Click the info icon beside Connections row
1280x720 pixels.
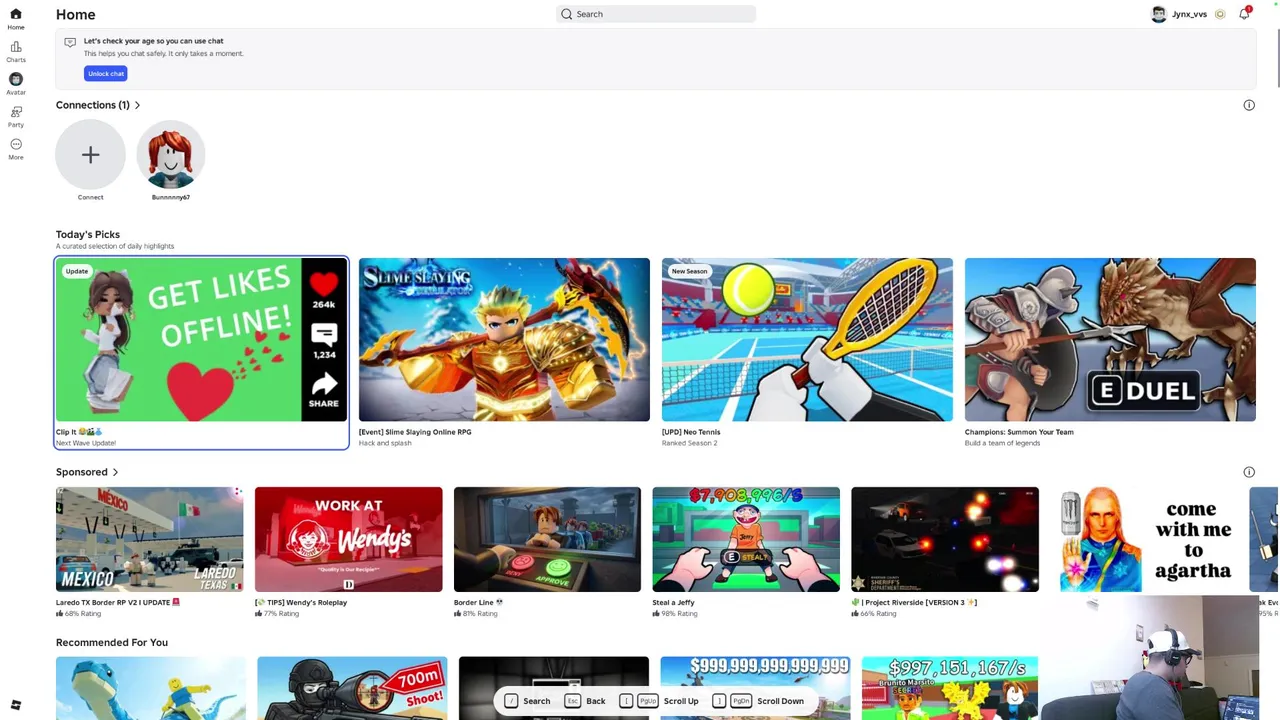(x=1249, y=105)
